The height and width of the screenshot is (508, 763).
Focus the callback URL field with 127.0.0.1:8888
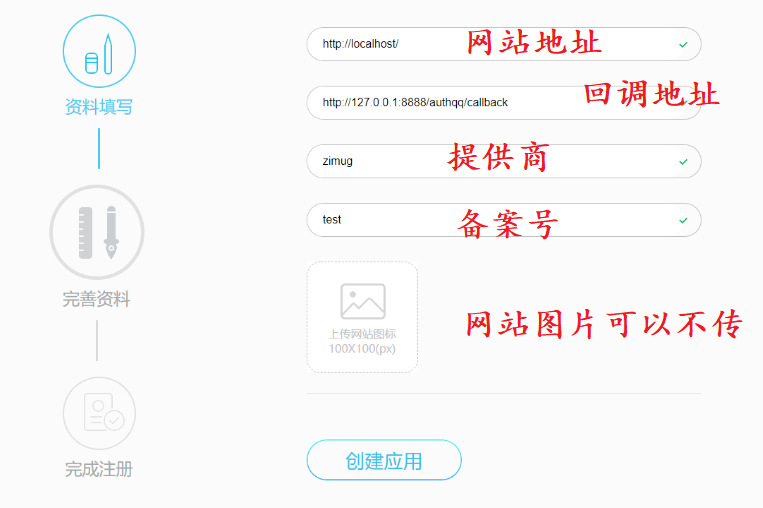(440, 103)
